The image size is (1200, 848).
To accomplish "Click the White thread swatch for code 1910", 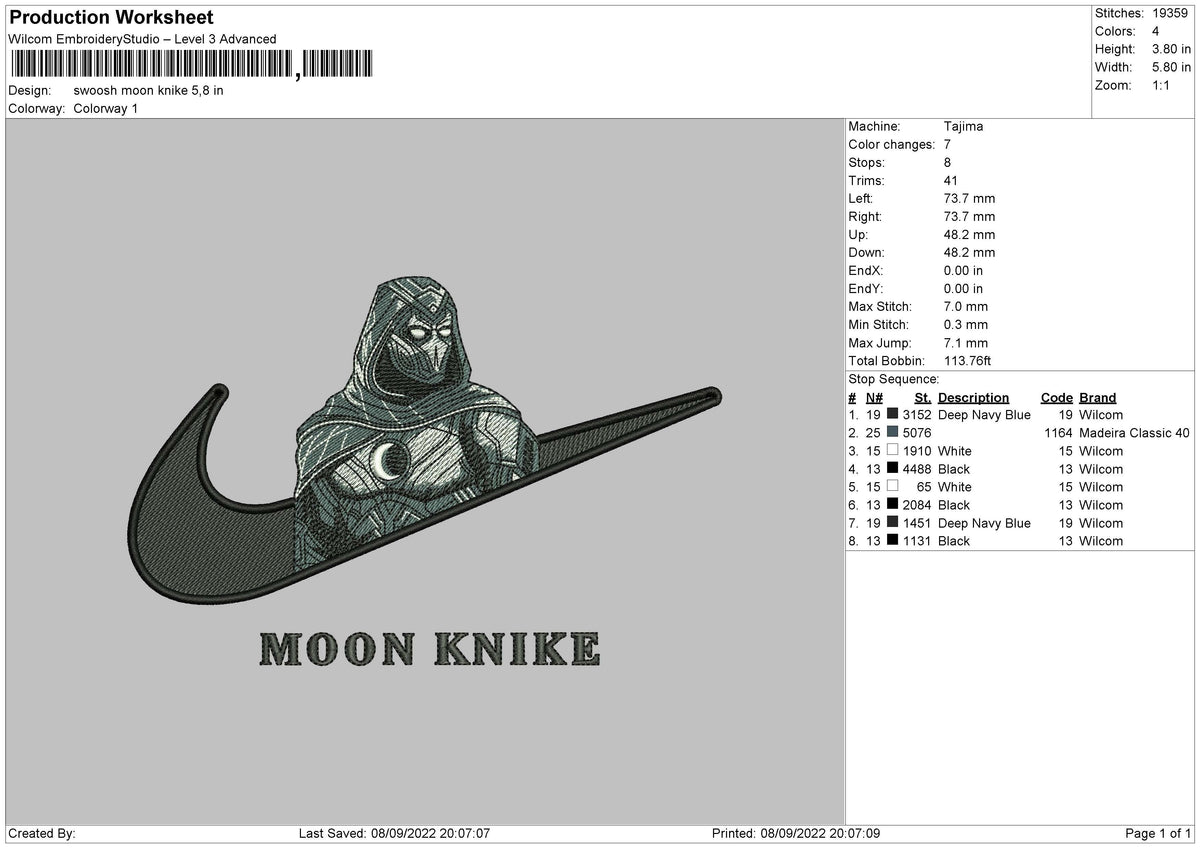I will coord(891,451).
